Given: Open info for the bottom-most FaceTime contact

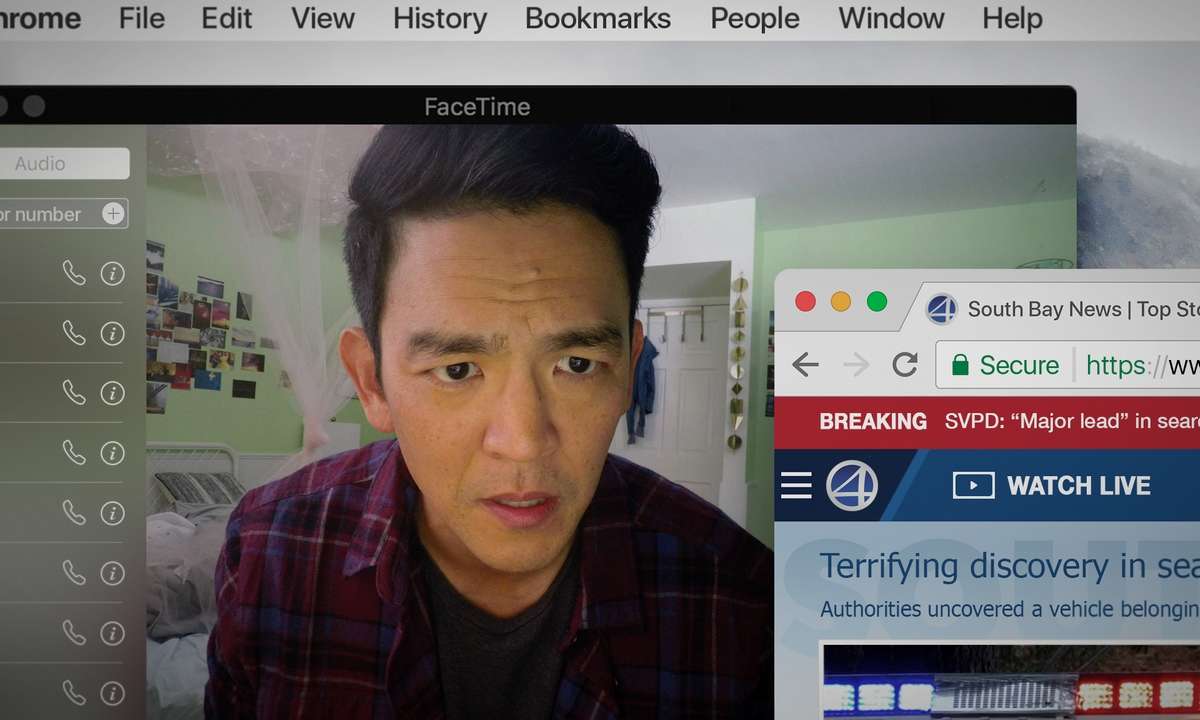Looking at the screenshot, I should (x=113, y=693).
